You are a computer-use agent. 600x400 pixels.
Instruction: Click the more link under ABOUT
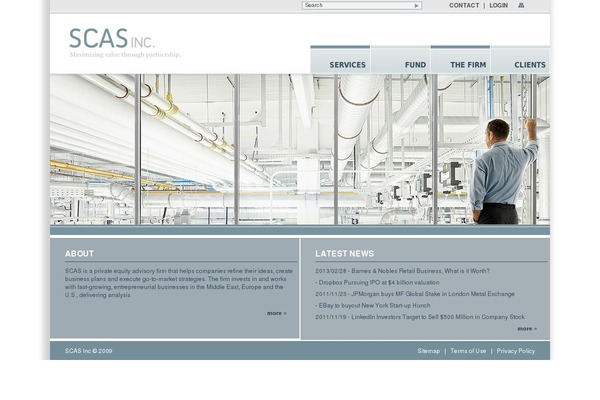pos(277,313)
